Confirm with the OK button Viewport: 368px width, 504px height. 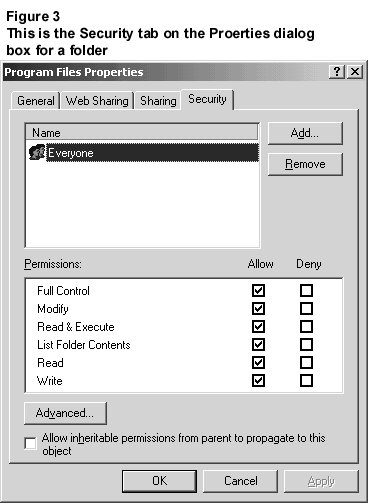point(159,481)
